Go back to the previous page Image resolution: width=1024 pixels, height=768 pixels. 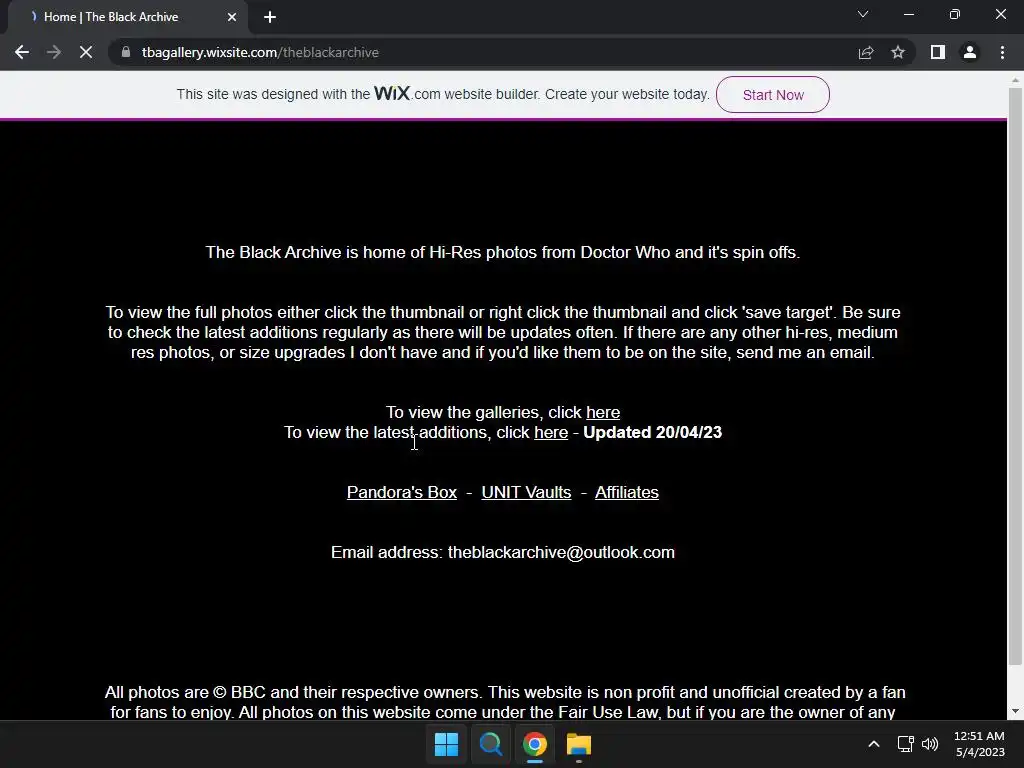(22, 52)
